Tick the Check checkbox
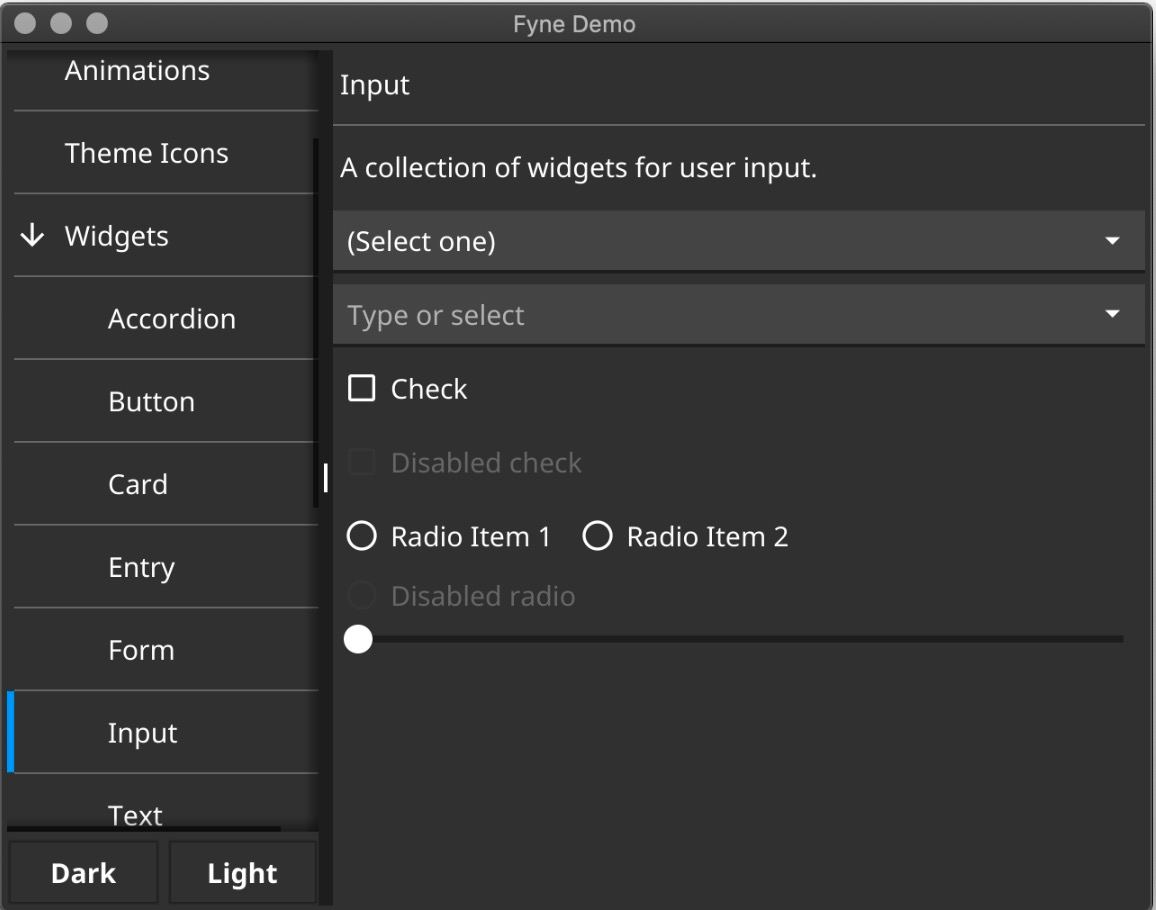The image size is (1156, 910). coord(361,388)
